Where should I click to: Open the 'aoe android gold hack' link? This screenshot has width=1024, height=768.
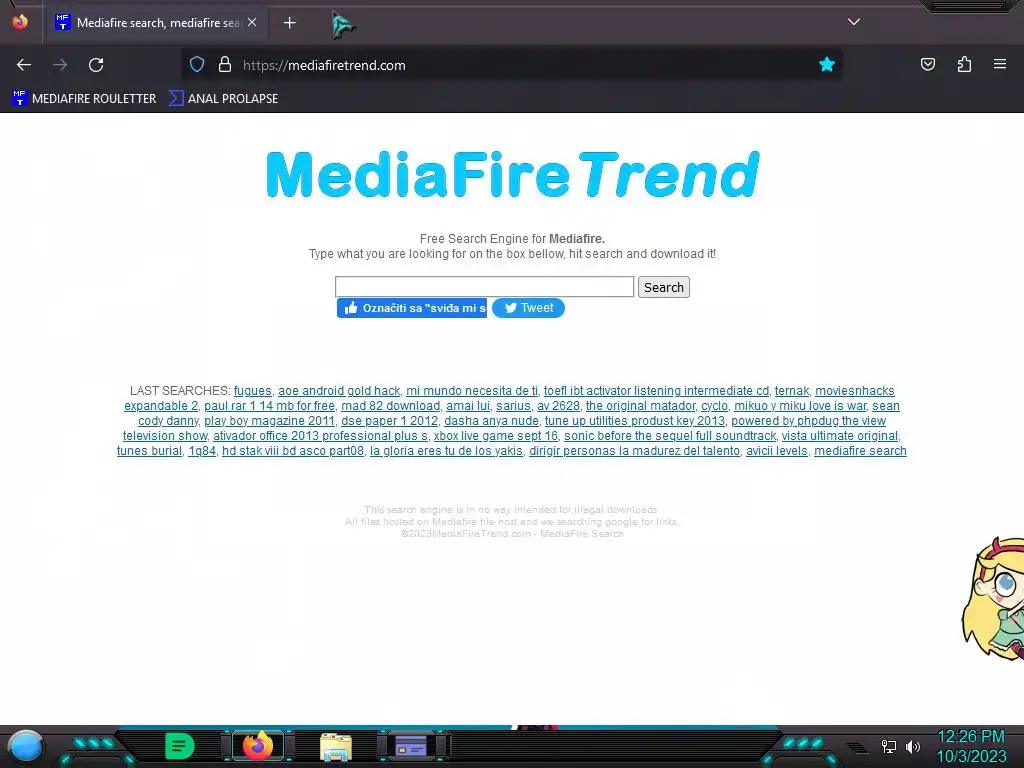(x=339, y=391)
